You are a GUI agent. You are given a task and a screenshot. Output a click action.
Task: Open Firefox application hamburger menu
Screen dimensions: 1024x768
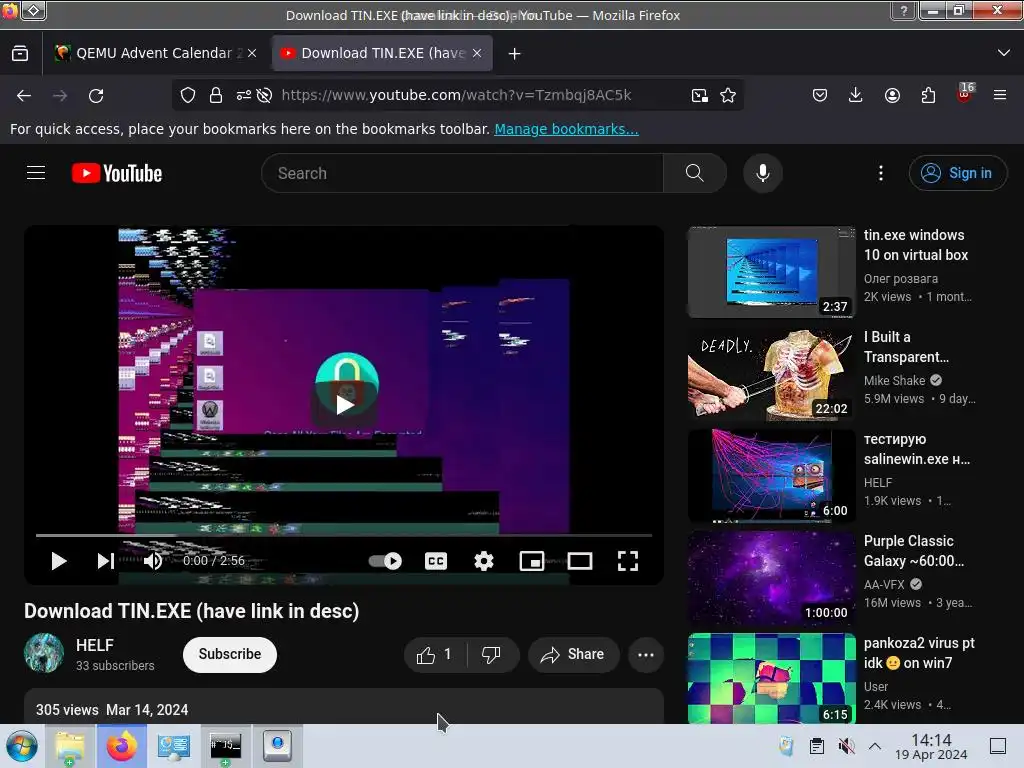click(1000, 95)
